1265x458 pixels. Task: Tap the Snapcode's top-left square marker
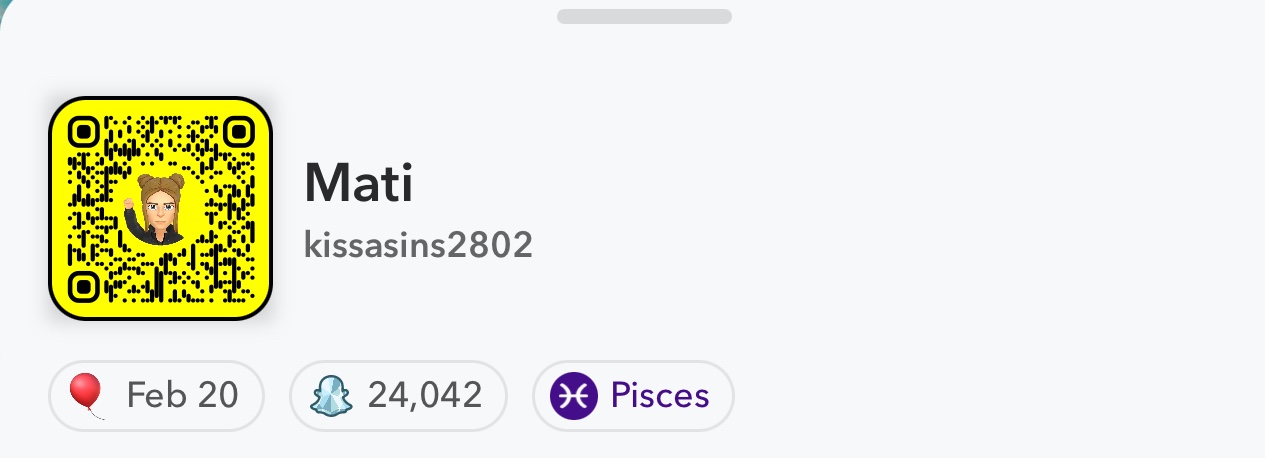click(x=85, y=130)
